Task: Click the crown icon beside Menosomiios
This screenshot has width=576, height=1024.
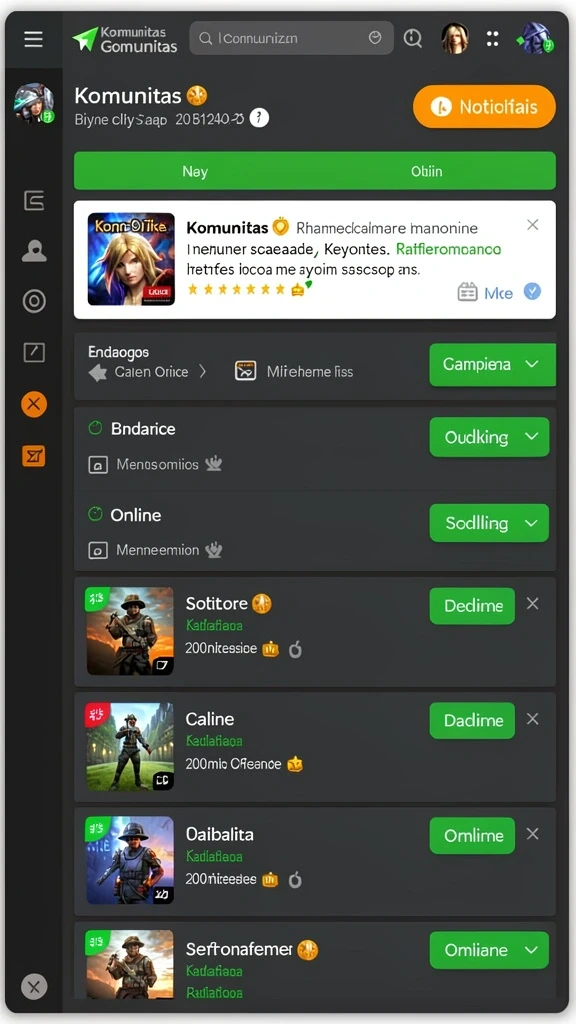Action: (x=214, y=464)
